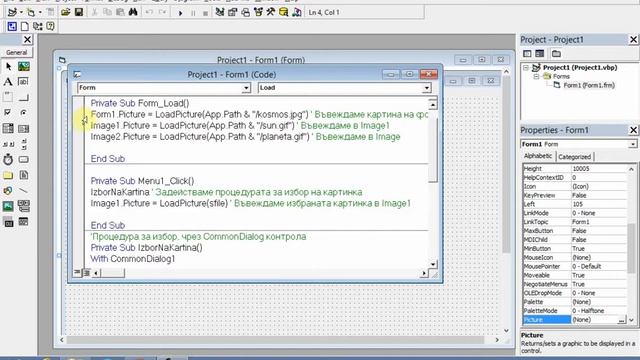The height and width of the screenshot is (360, 640).
Task: Select the FileListBox control in the toolbox
Action: pos(24,175)
